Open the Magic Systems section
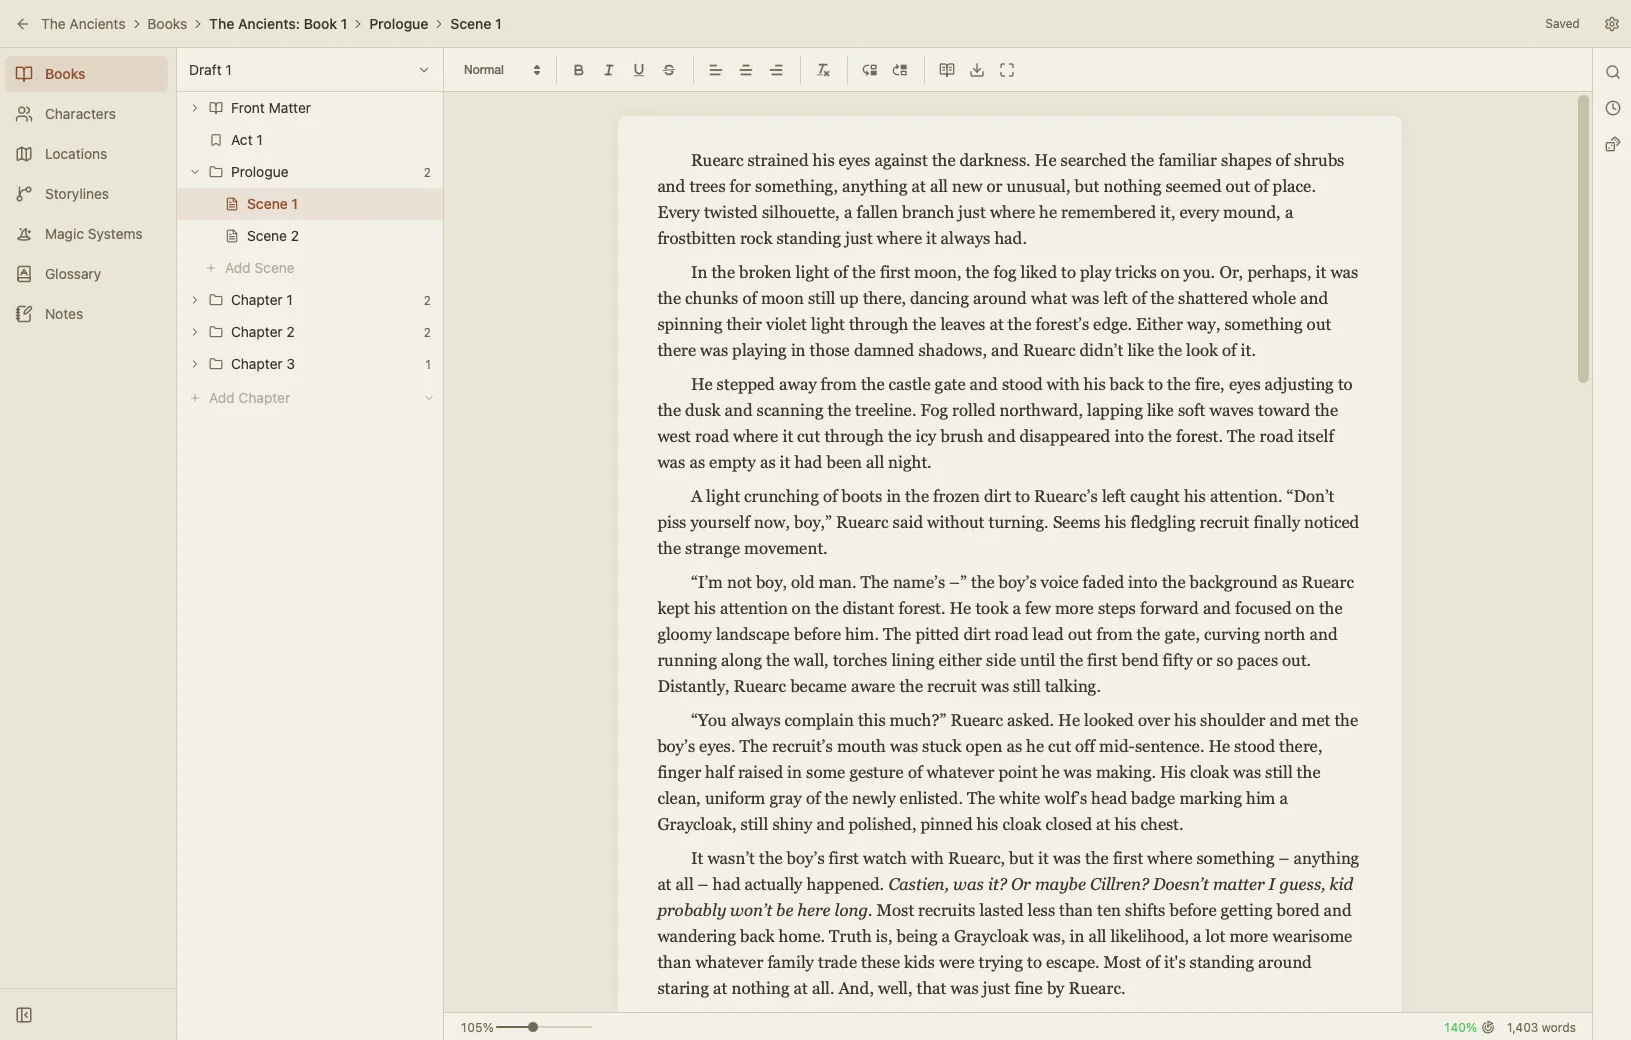The width and height of the screenshot is (1631, 1040). pos(86,234)
